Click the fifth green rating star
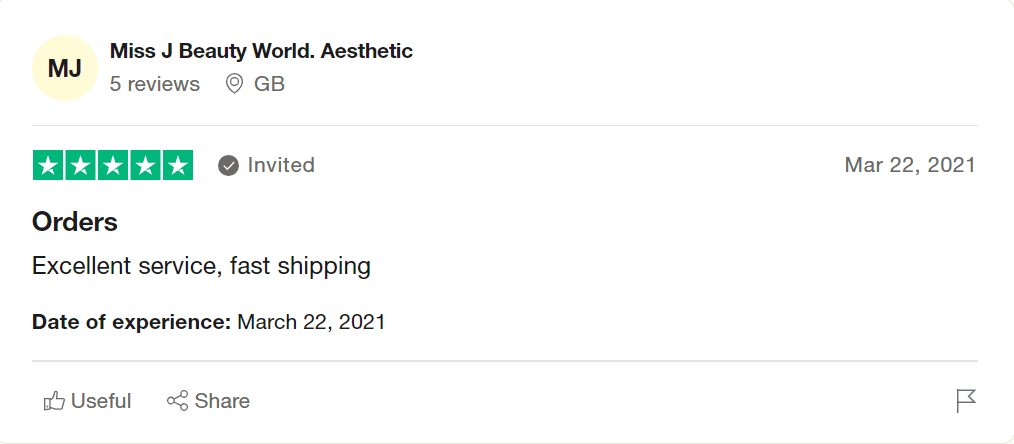Viewport: 1014px width, 444px height. (x=177, y=165)
